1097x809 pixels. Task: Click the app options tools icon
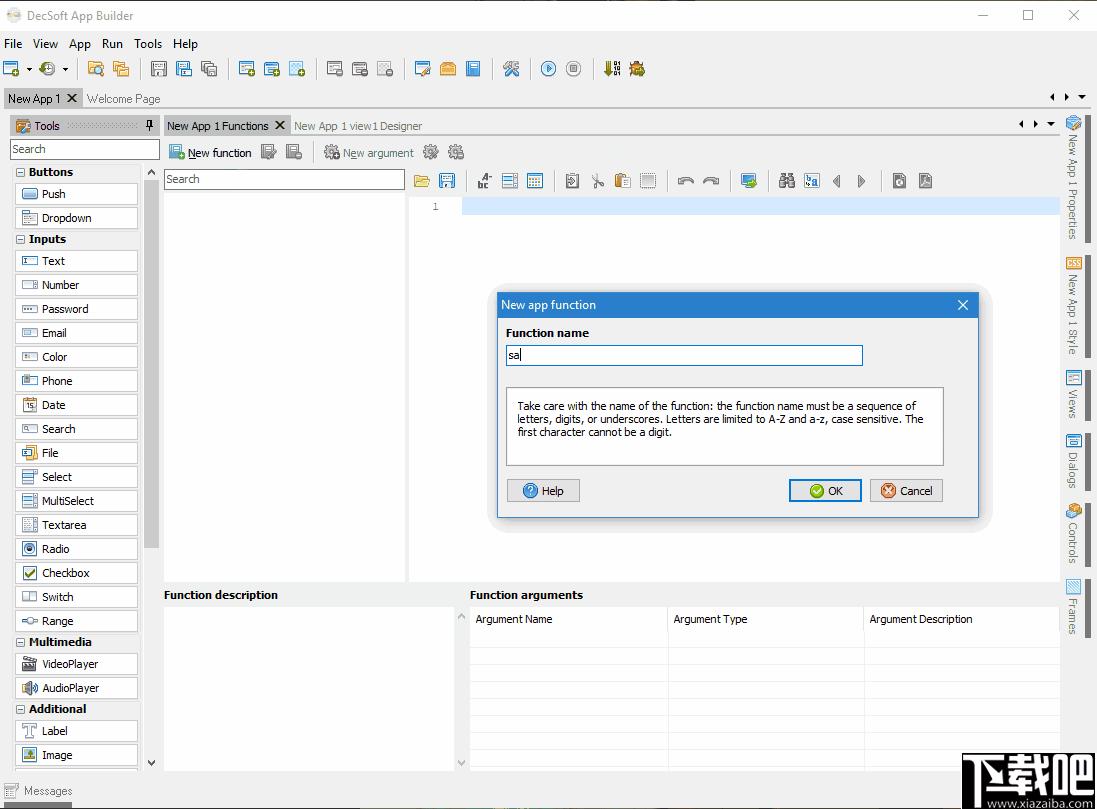click(511, 69)
